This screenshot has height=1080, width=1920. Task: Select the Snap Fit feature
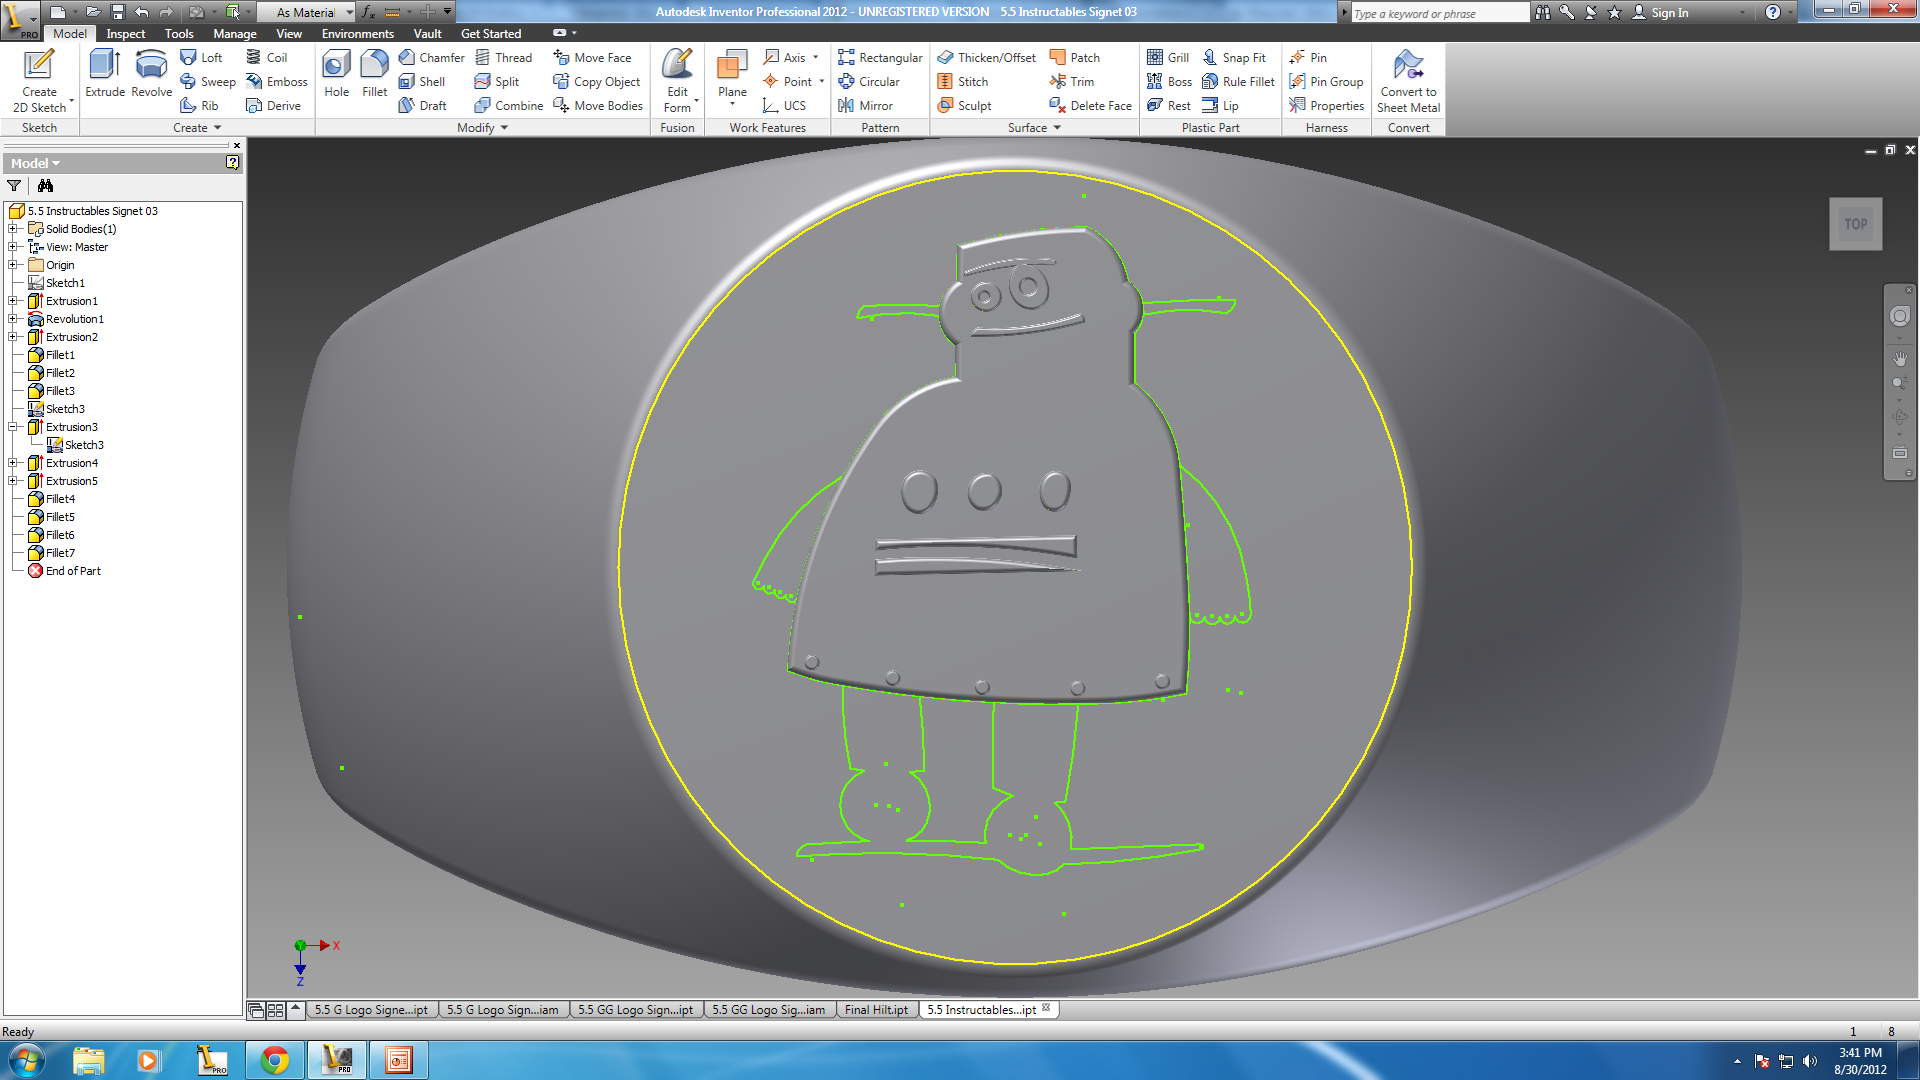[1234, 58]
